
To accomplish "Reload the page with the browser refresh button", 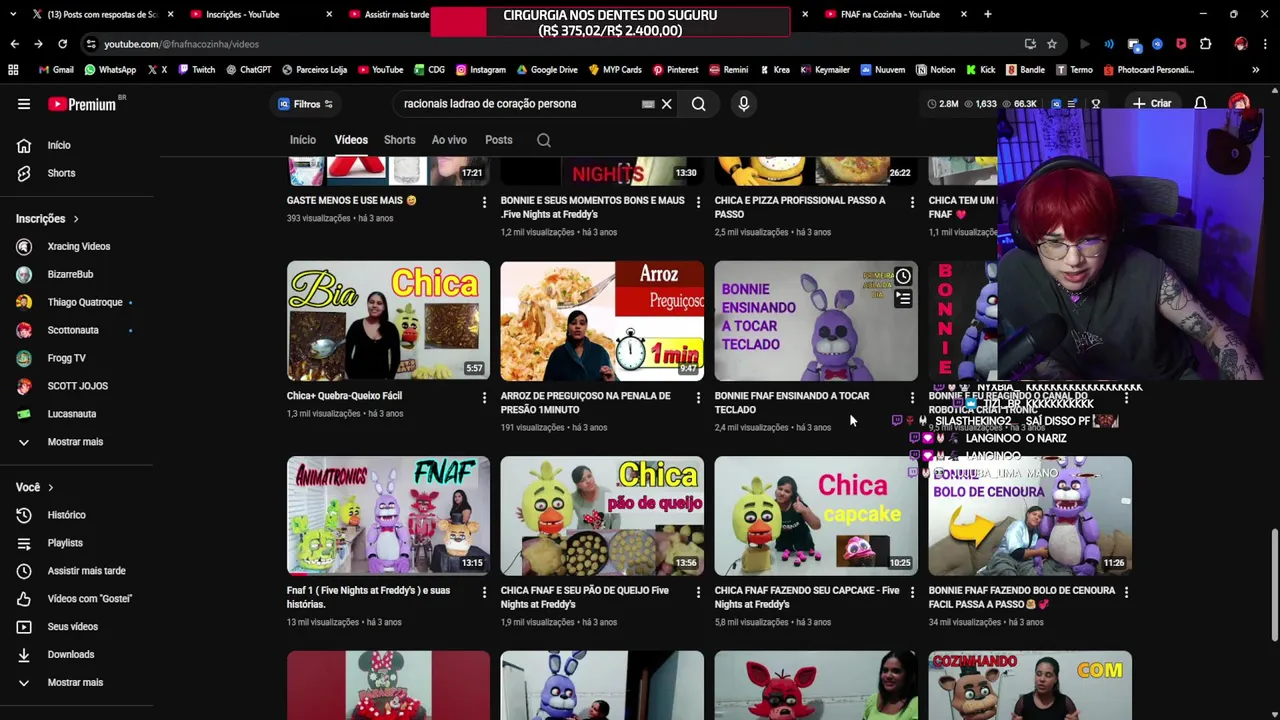I will click(62, 44).
